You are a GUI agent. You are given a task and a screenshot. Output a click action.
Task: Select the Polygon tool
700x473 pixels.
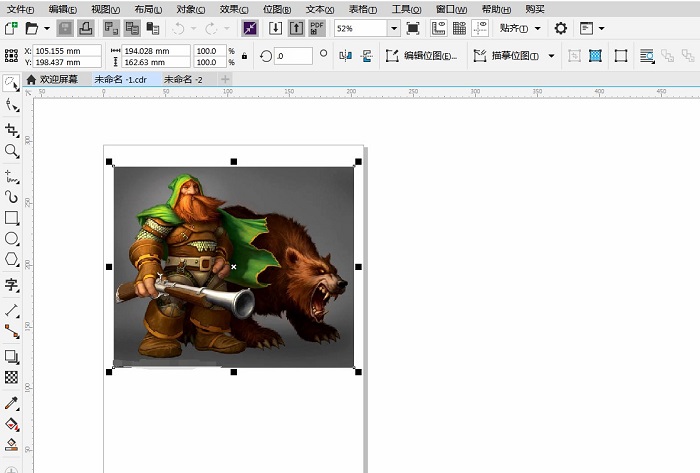[12, 260]
